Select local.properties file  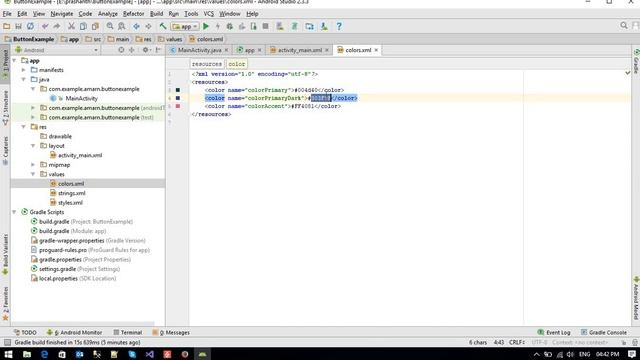pos(58,278)
